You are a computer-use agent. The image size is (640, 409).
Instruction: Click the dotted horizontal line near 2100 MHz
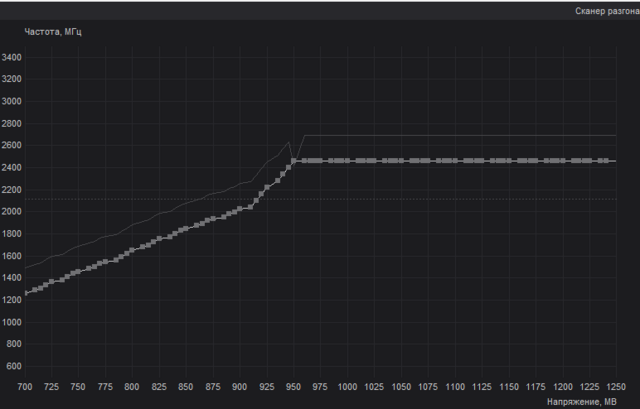click(x=400, y=198)
